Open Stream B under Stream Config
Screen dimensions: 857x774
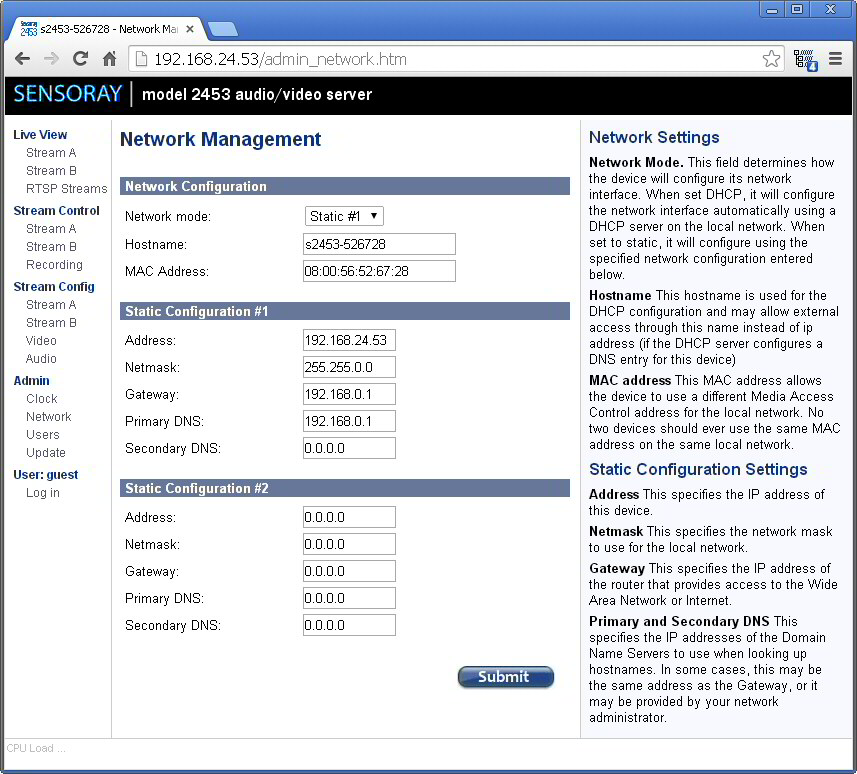tap(51, 322)
